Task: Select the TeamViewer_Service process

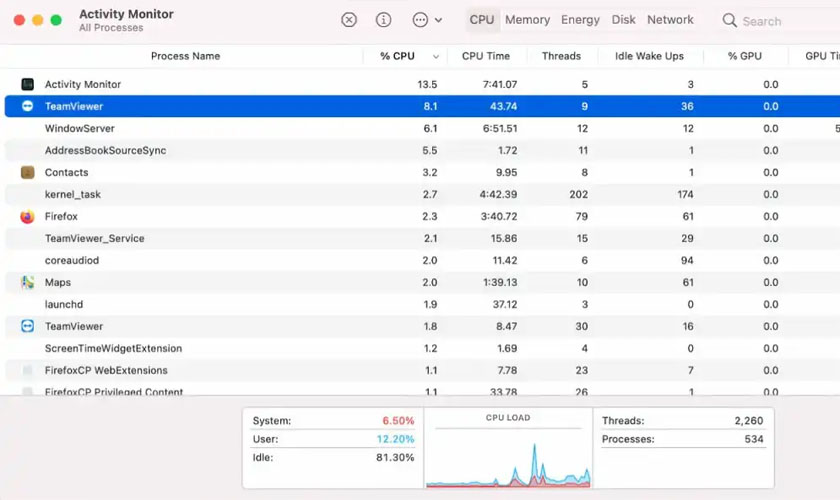Action: 94,238
